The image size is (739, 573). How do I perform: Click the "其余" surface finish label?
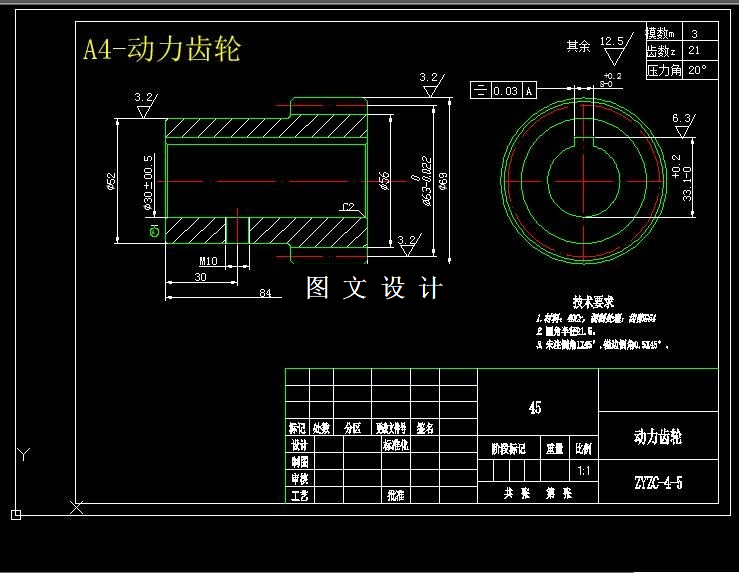pos(578,46)
